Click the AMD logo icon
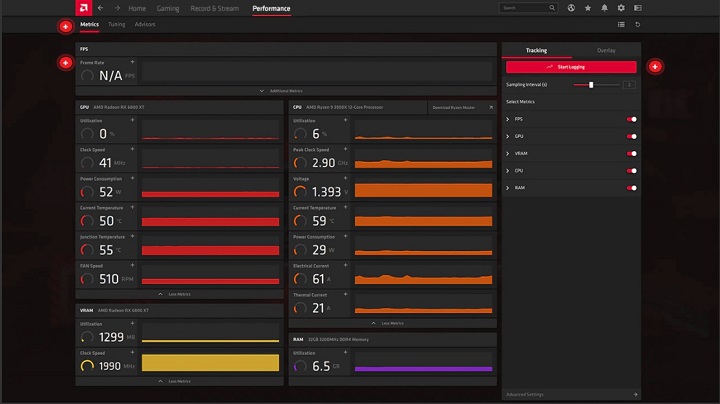The image size is (720, 404). [84, 8]
